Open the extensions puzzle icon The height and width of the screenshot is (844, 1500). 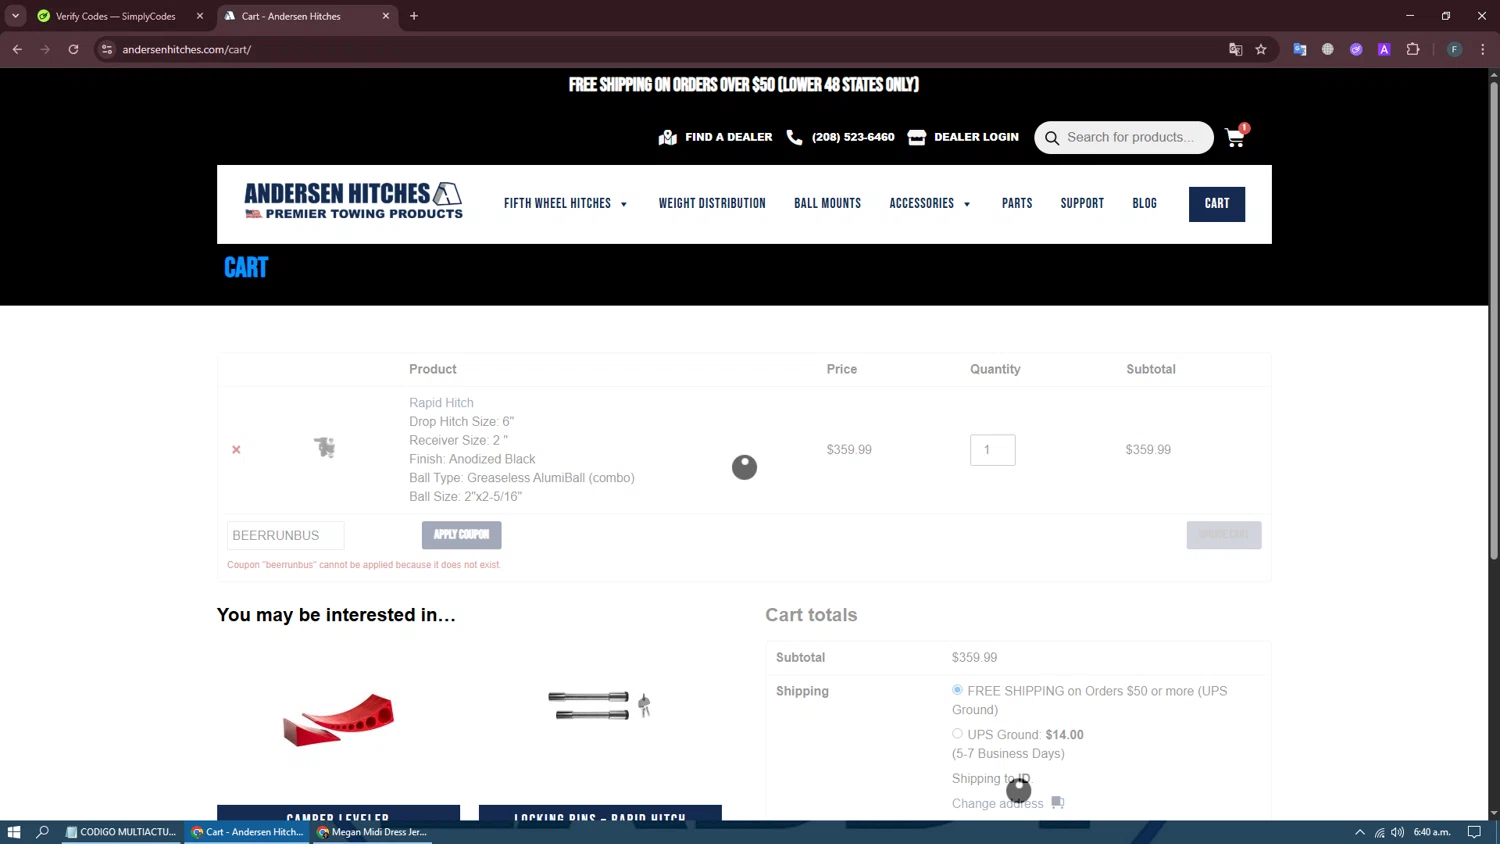pyautogui.click(x=1413, y=49)
